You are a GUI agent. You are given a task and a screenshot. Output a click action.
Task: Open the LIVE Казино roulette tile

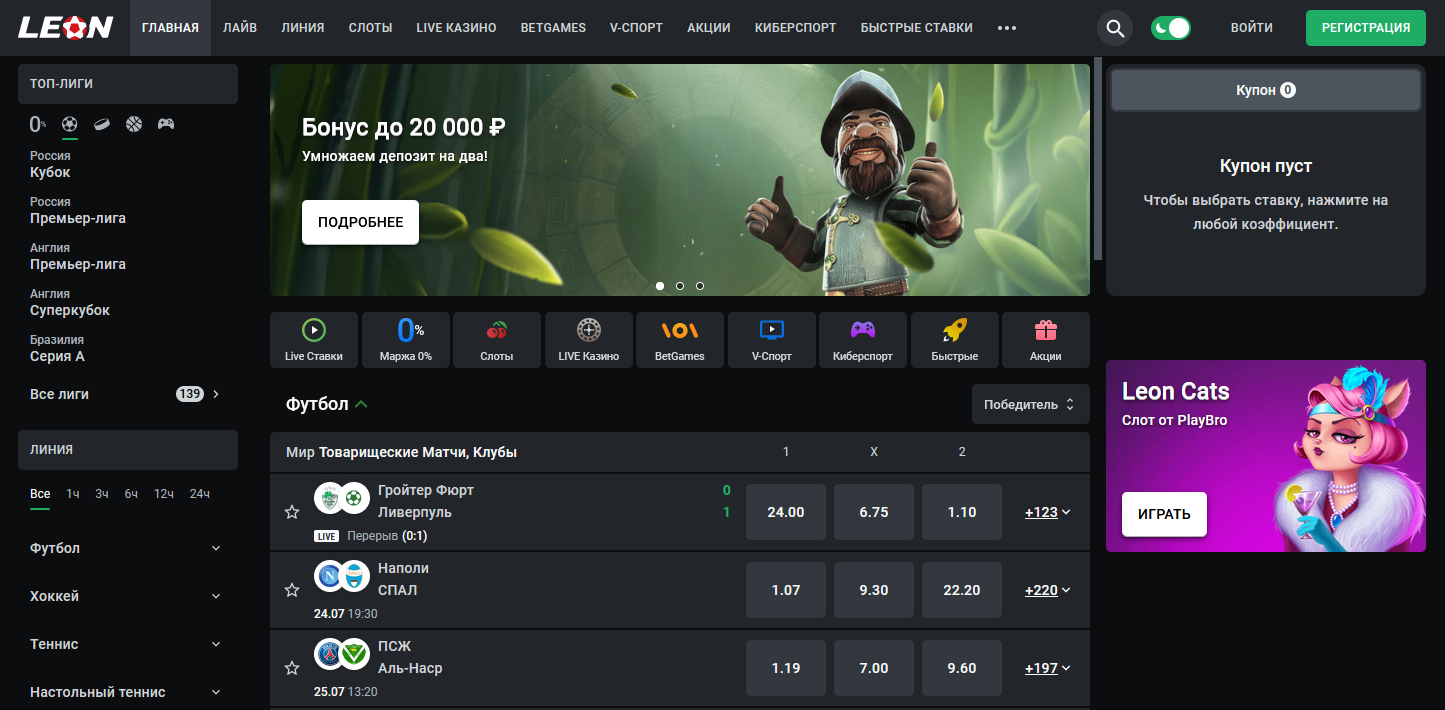click(589, 340)
